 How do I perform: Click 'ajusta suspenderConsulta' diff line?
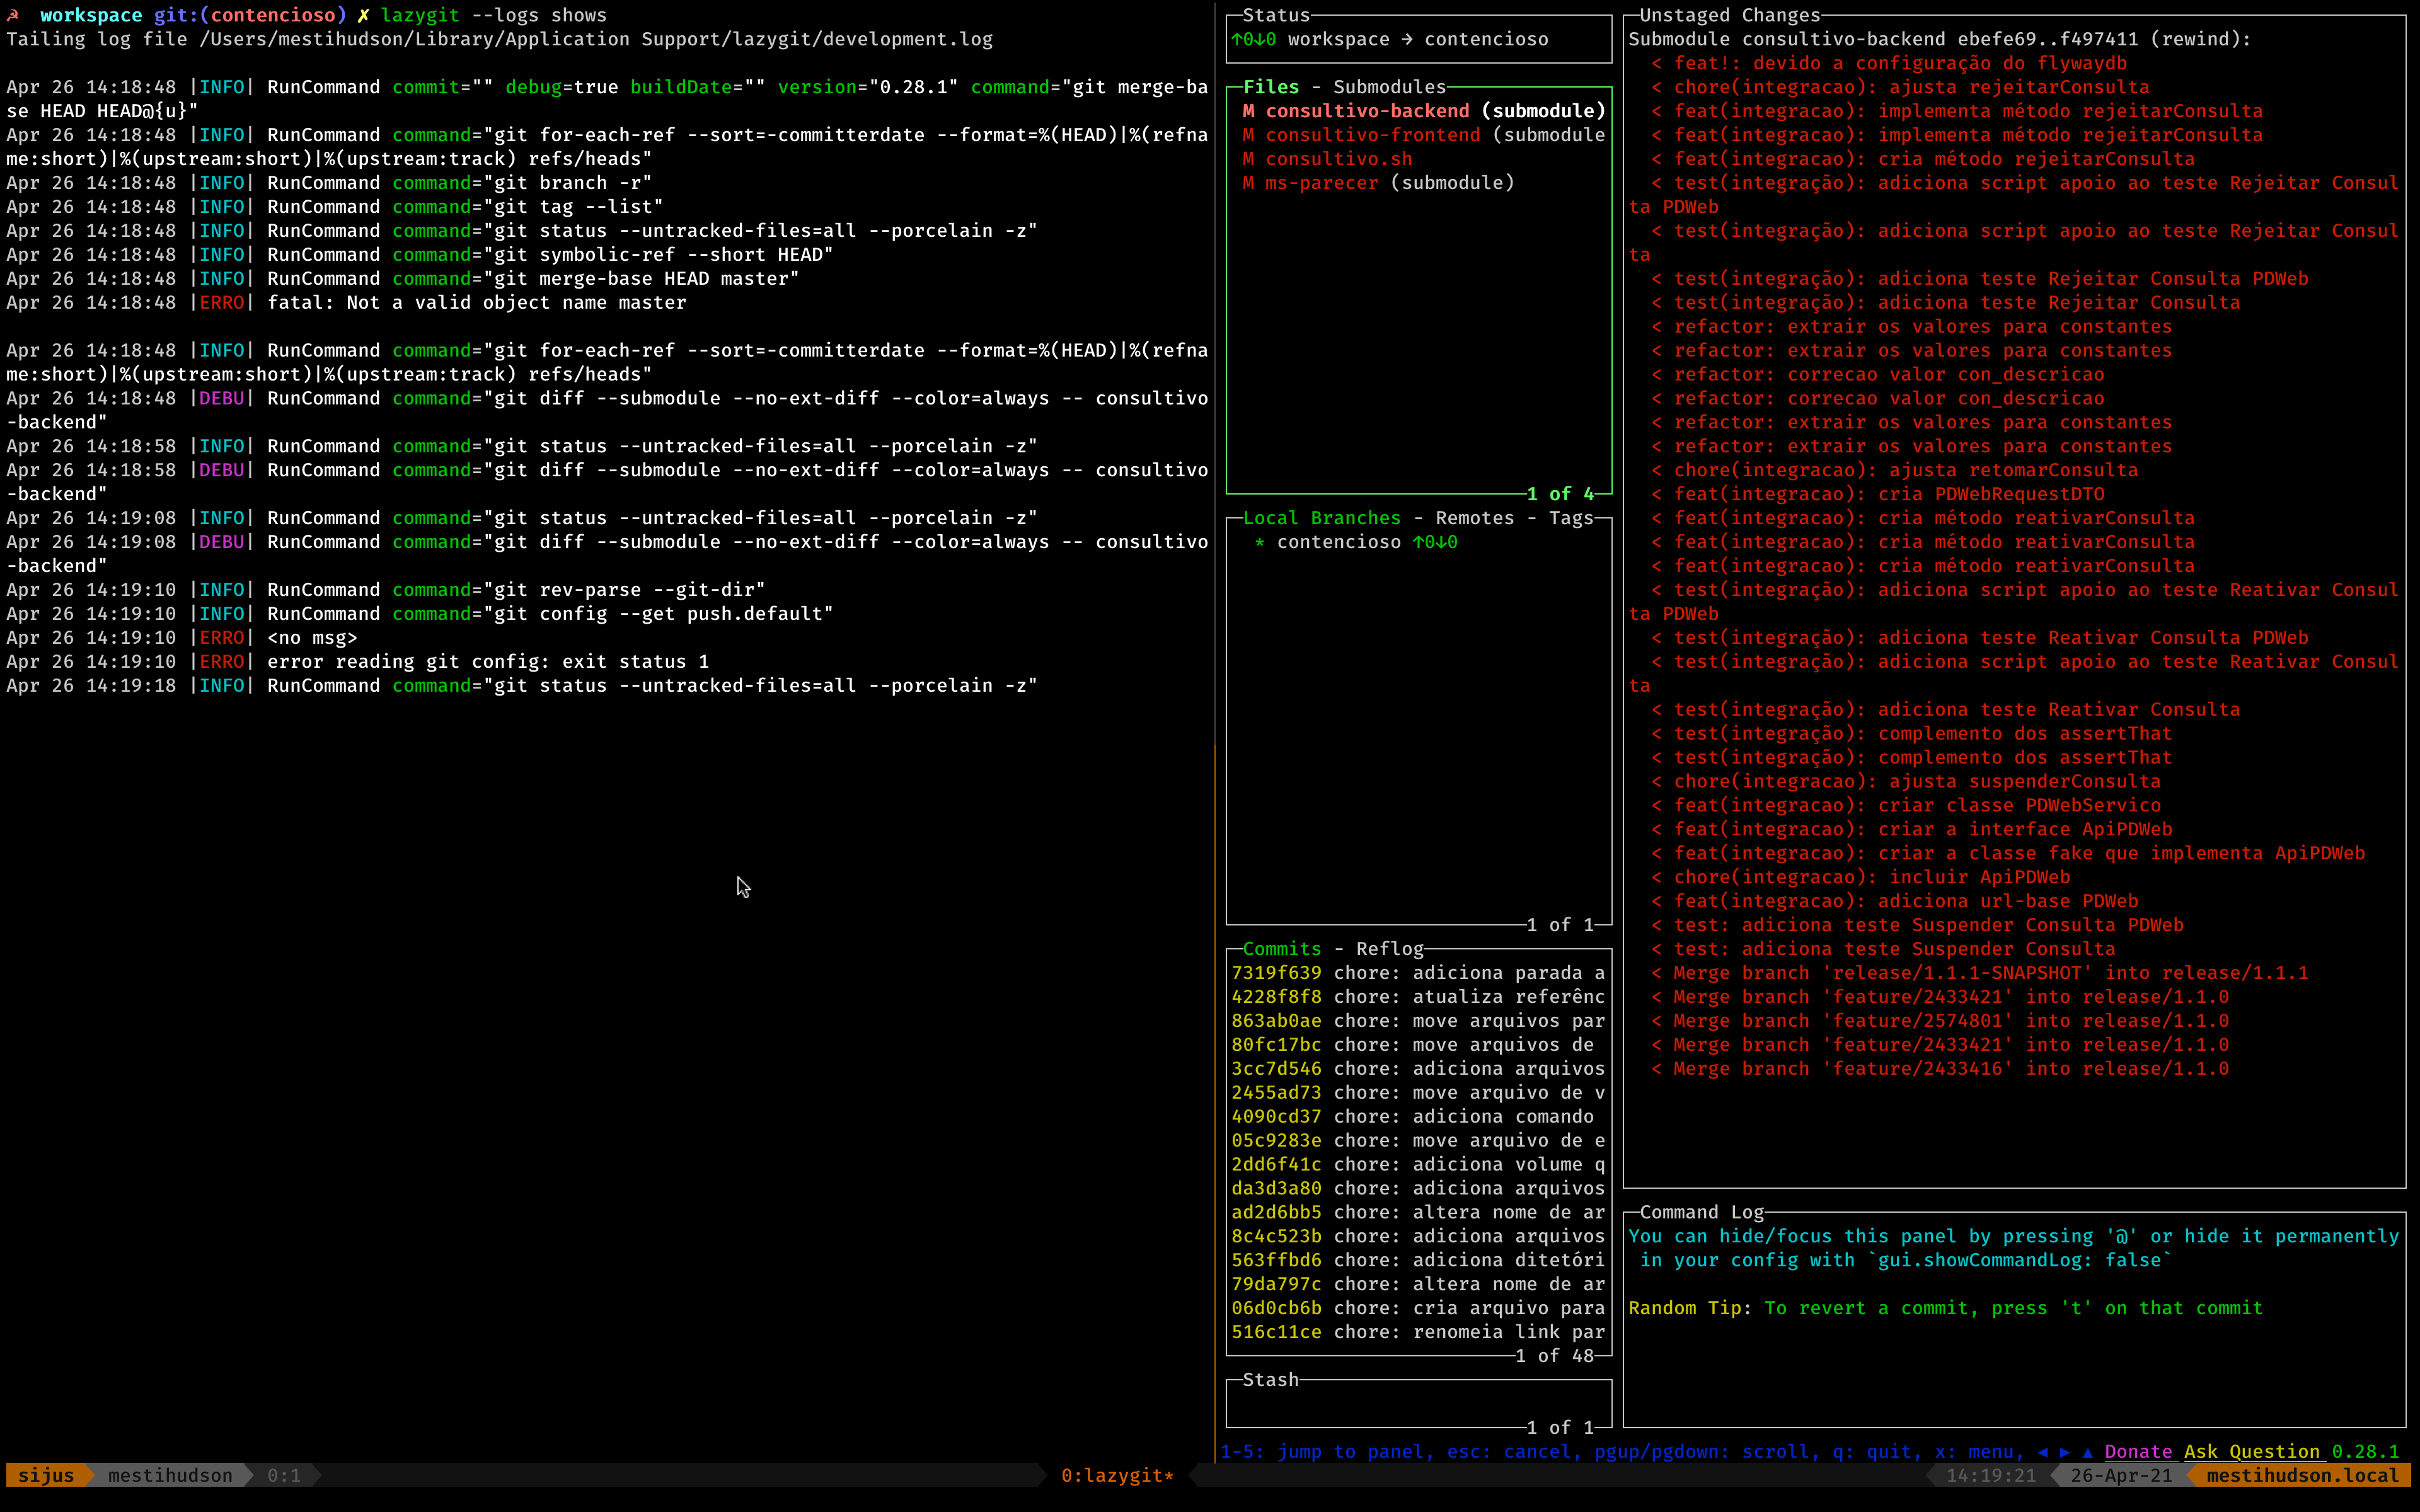[1906, 781]
